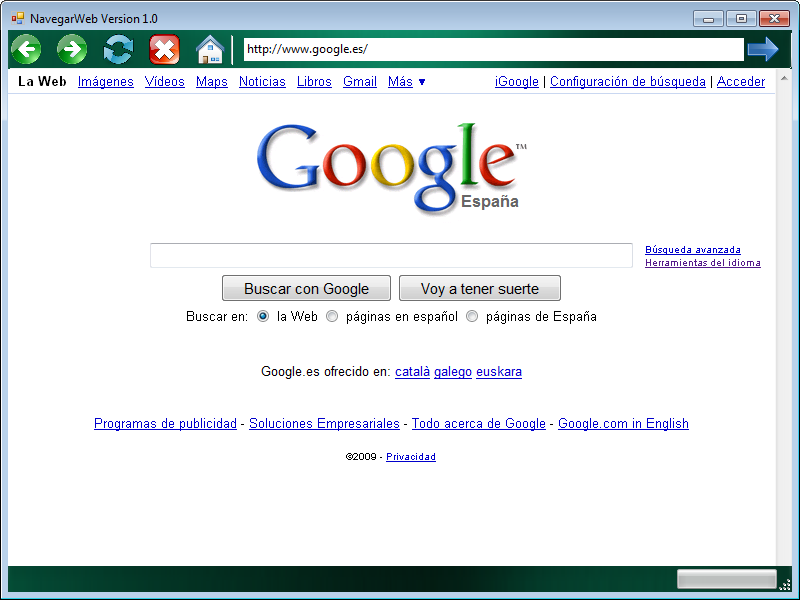Click the NavegarWeb title bar app icon
Viewport: 800px width, 600px height.
(x=17, y=18)
